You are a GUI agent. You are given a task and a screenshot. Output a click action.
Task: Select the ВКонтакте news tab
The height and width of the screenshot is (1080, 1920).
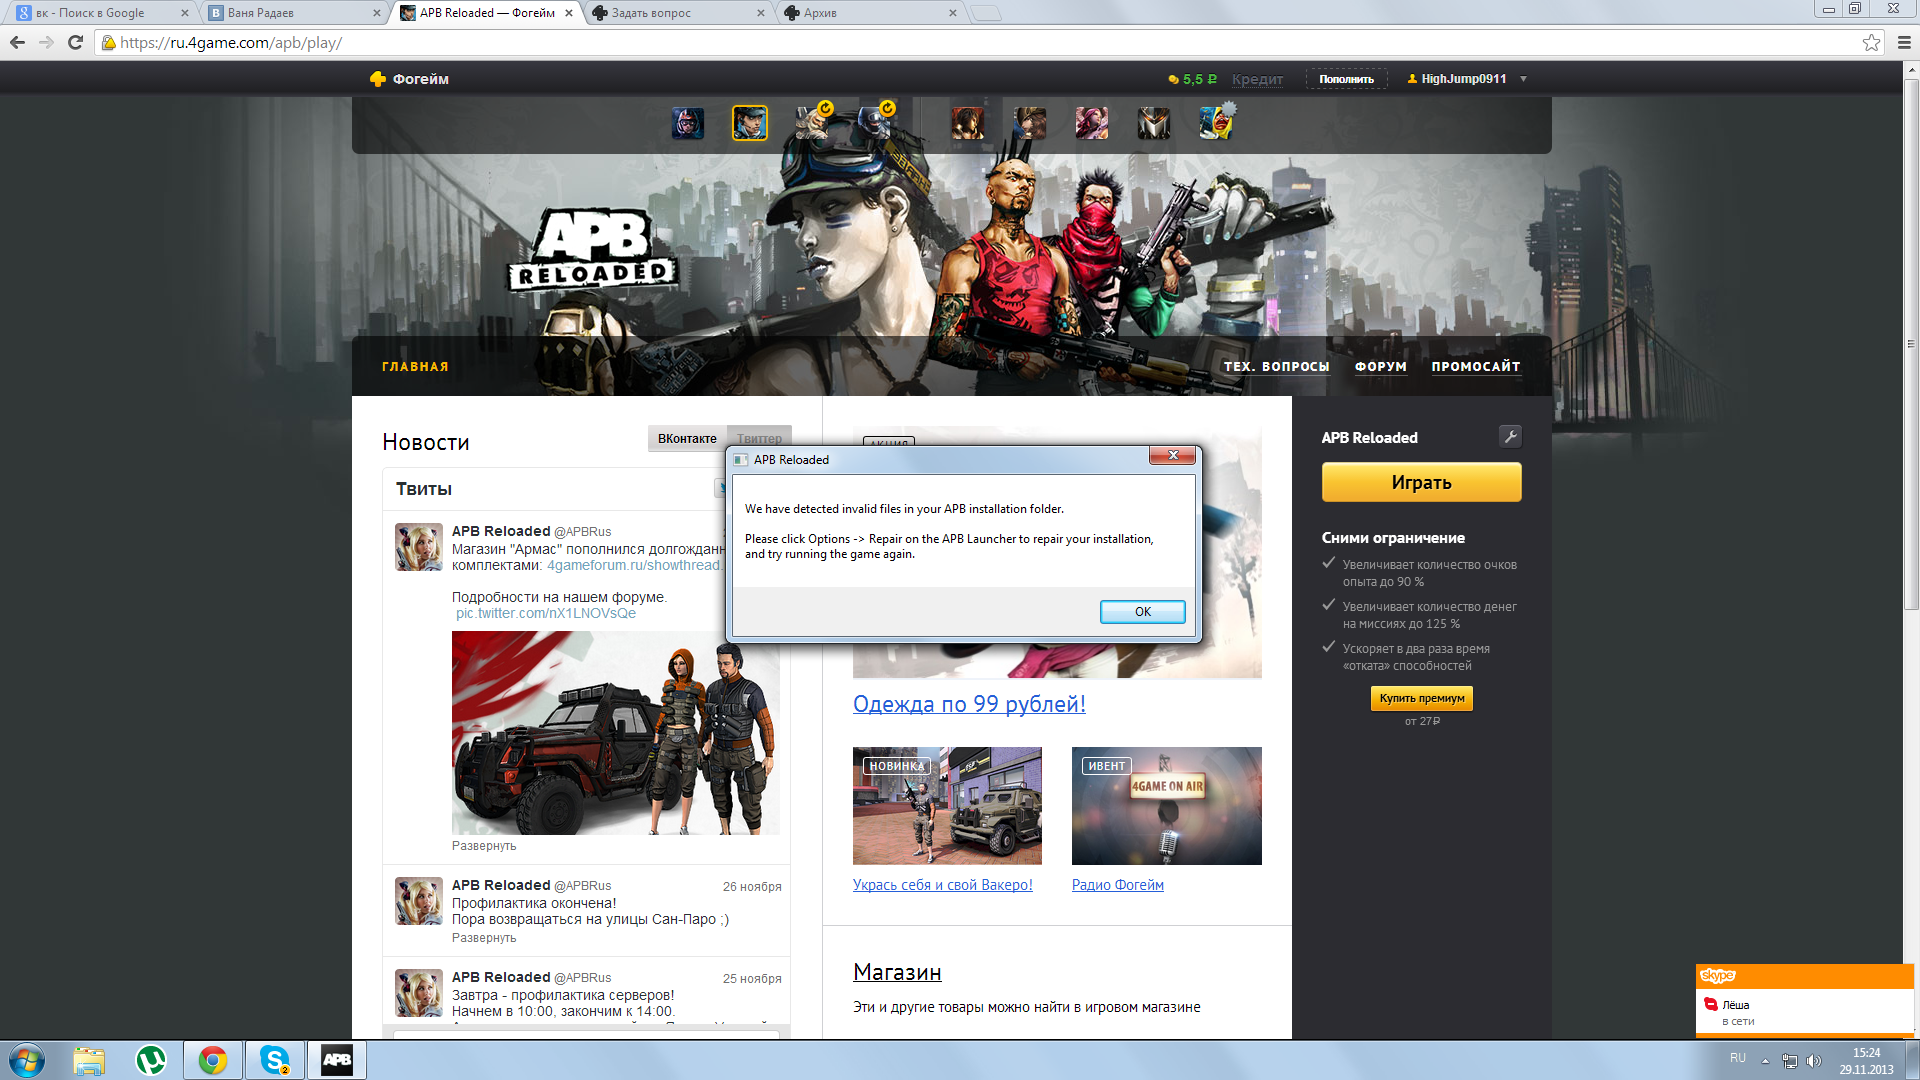pos(687,438)
